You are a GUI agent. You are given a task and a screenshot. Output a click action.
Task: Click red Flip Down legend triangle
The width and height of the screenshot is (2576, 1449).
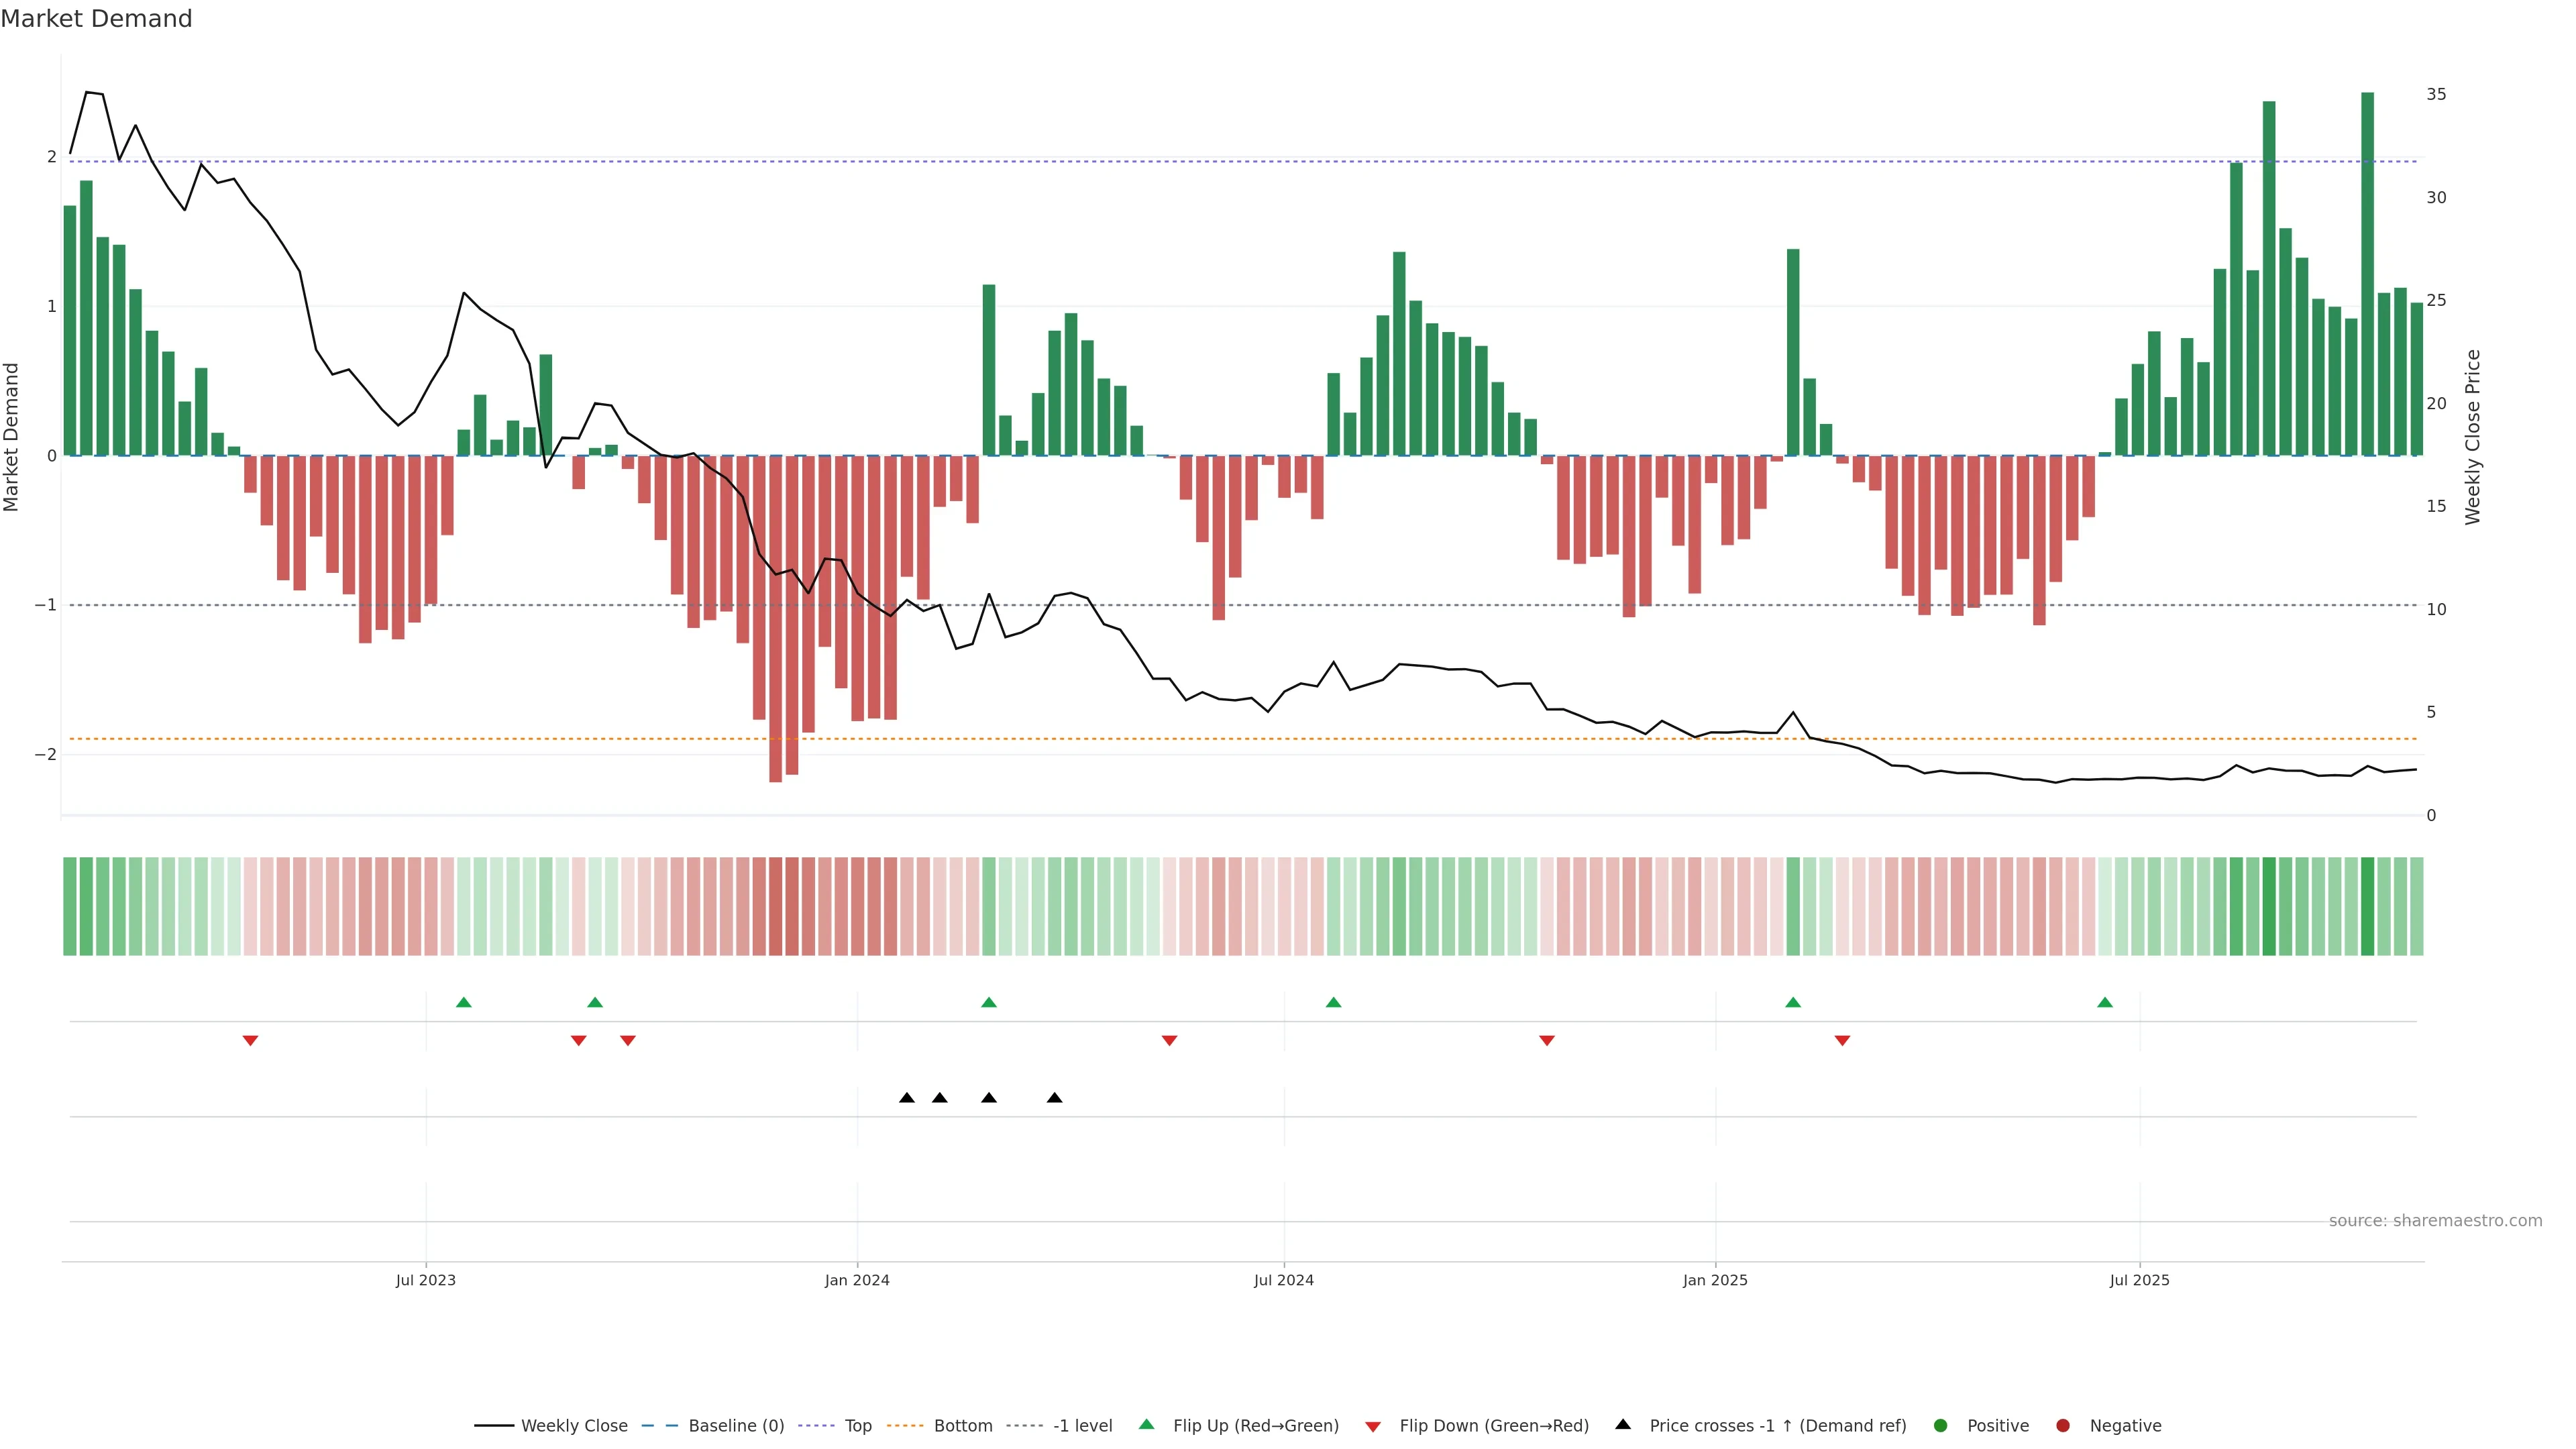[1373, 1427]
